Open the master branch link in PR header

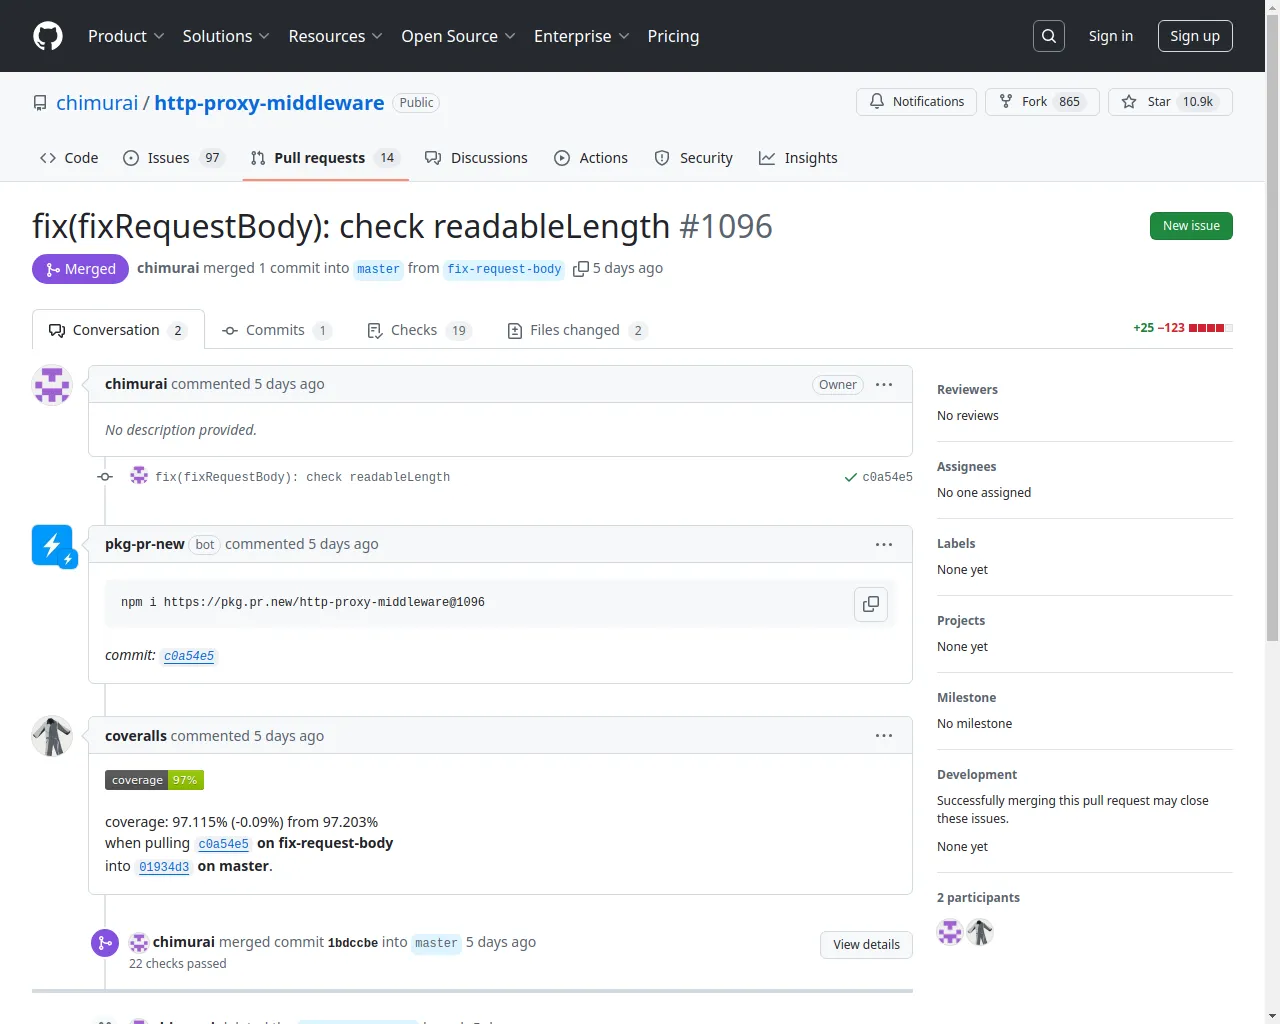pos(378,269)
